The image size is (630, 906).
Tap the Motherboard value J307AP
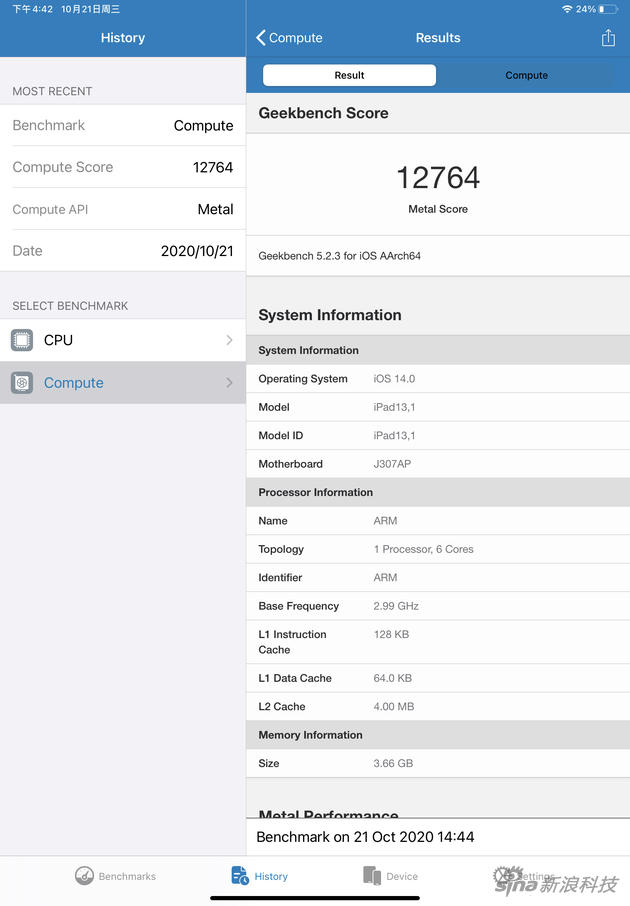point(392,464)
